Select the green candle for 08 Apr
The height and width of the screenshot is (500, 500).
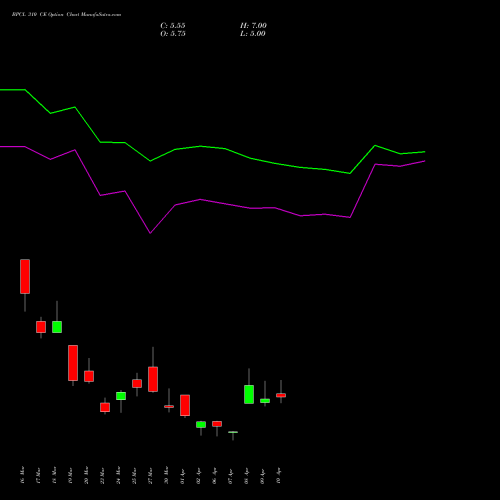(249, 394)
